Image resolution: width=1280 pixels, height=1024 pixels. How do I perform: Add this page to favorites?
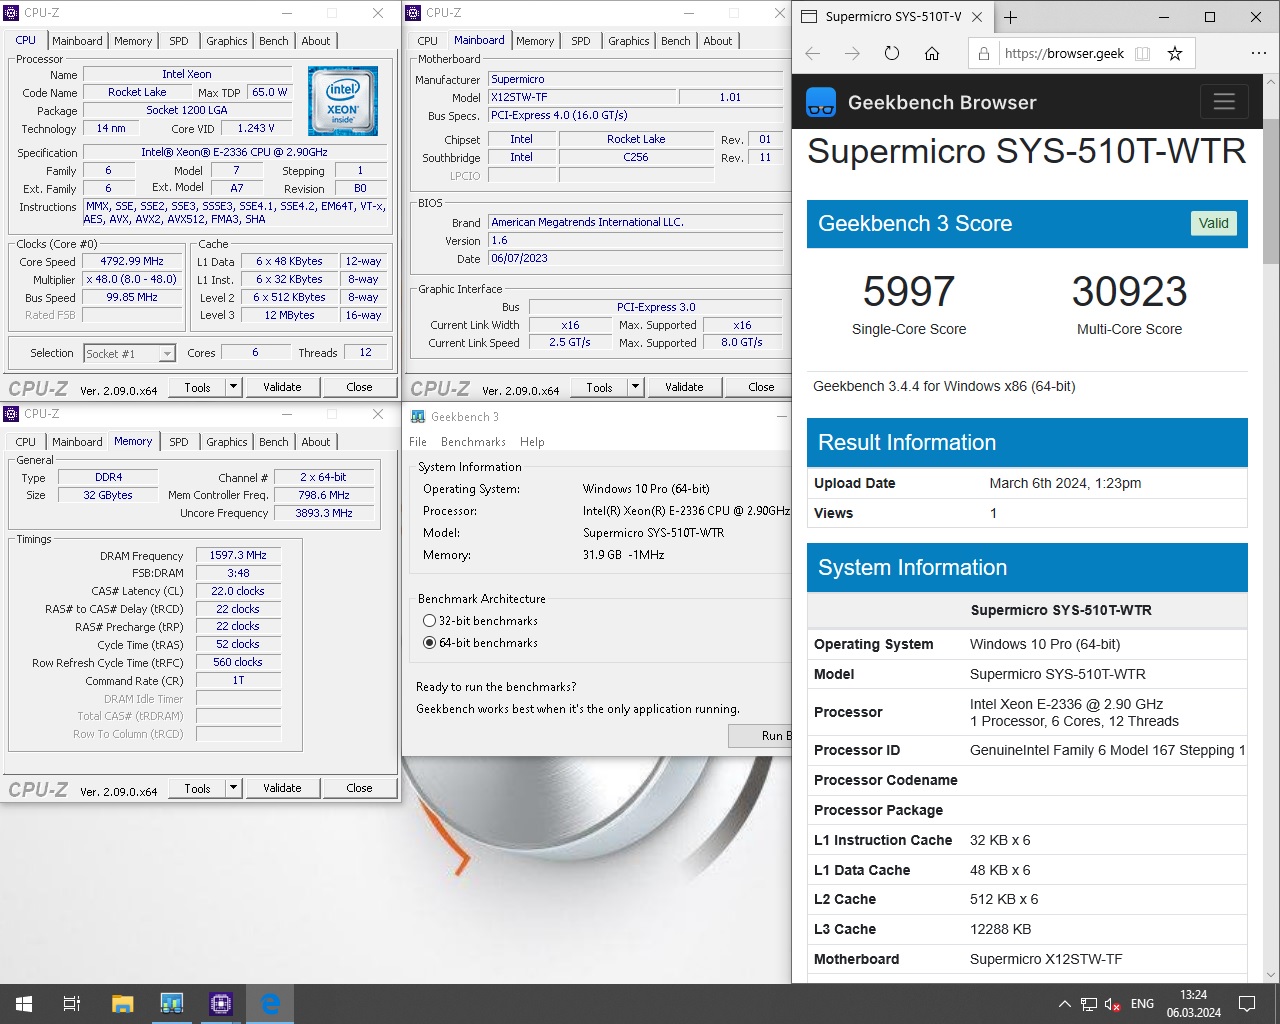(x=1175, y=54)
